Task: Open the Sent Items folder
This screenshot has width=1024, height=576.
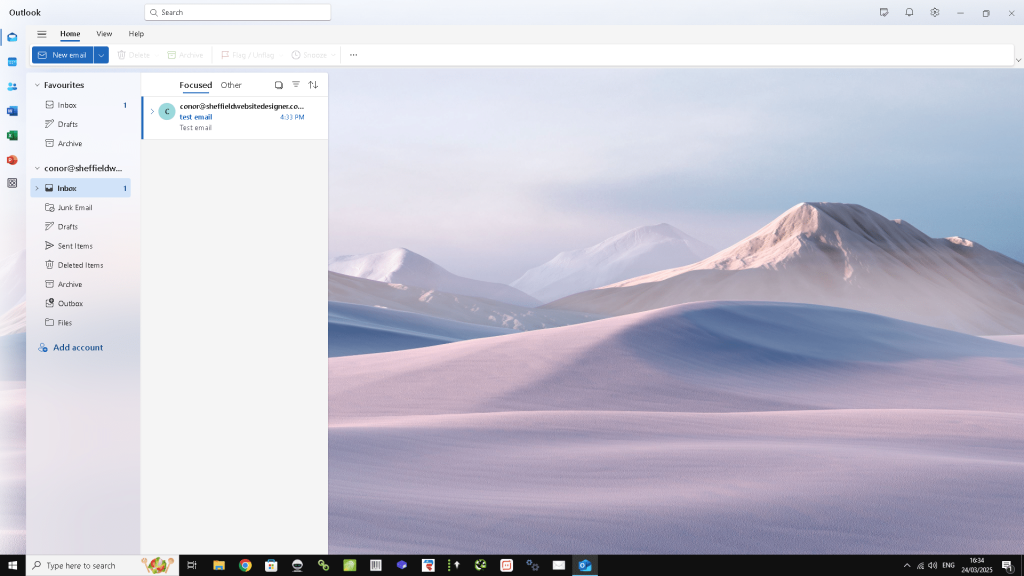Action: click(x=81, y=246)
